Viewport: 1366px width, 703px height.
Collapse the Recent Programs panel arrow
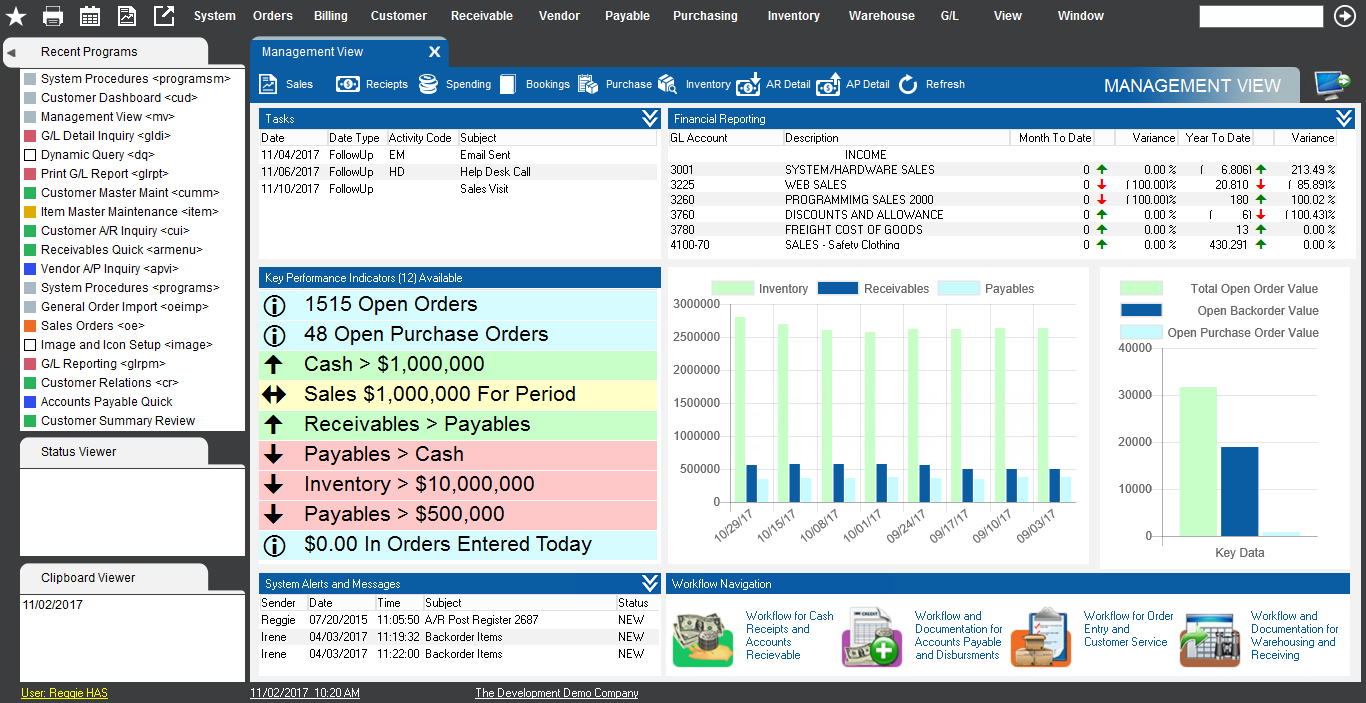click(11, 52)
